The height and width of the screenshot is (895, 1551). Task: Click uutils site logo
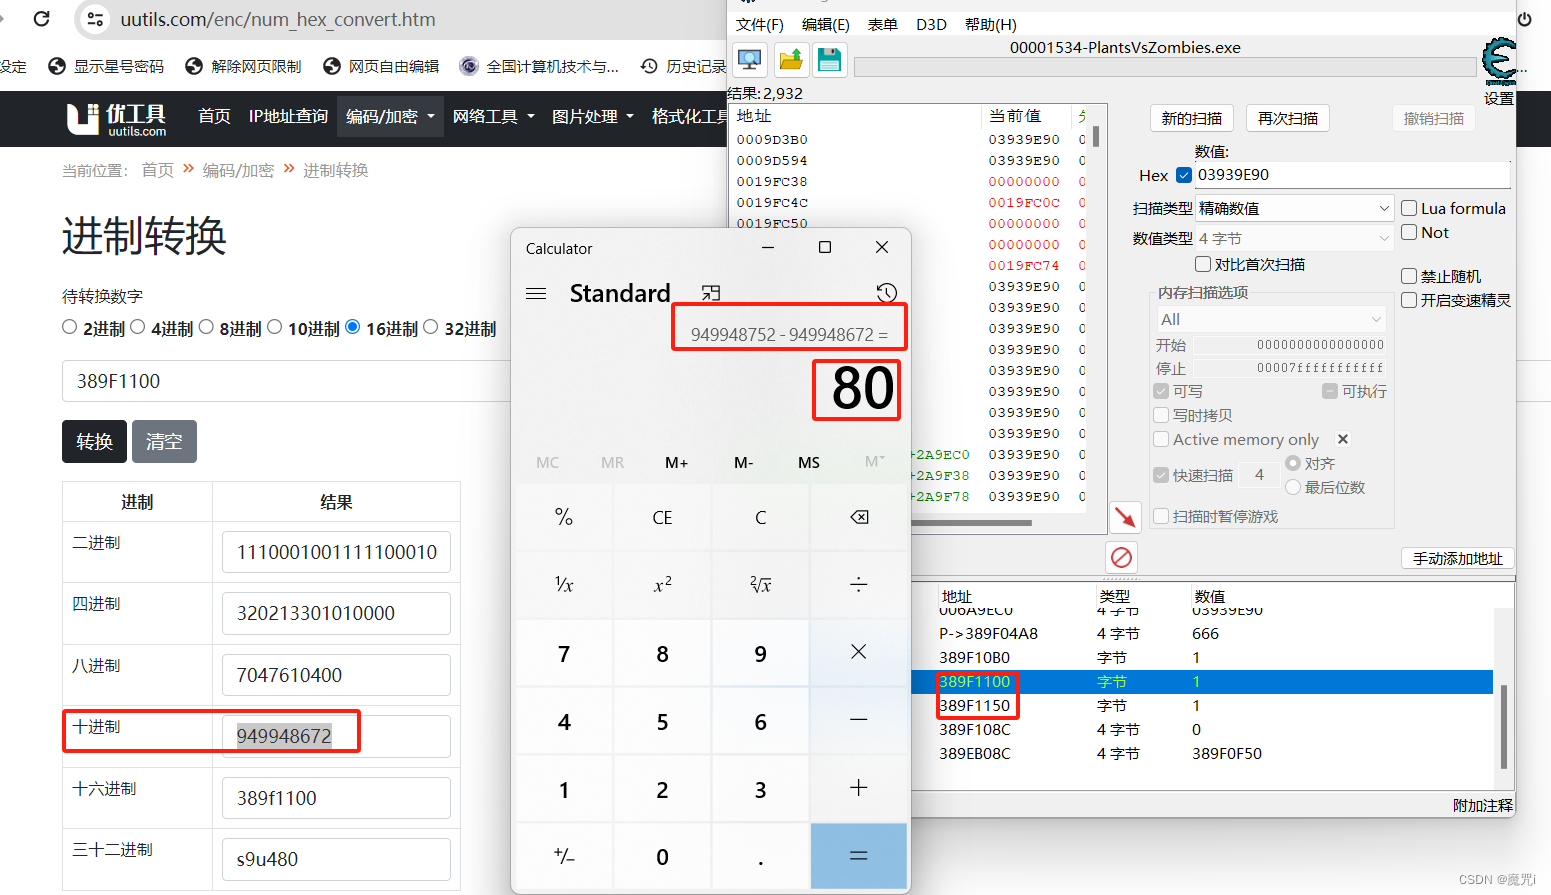point(117,119)
